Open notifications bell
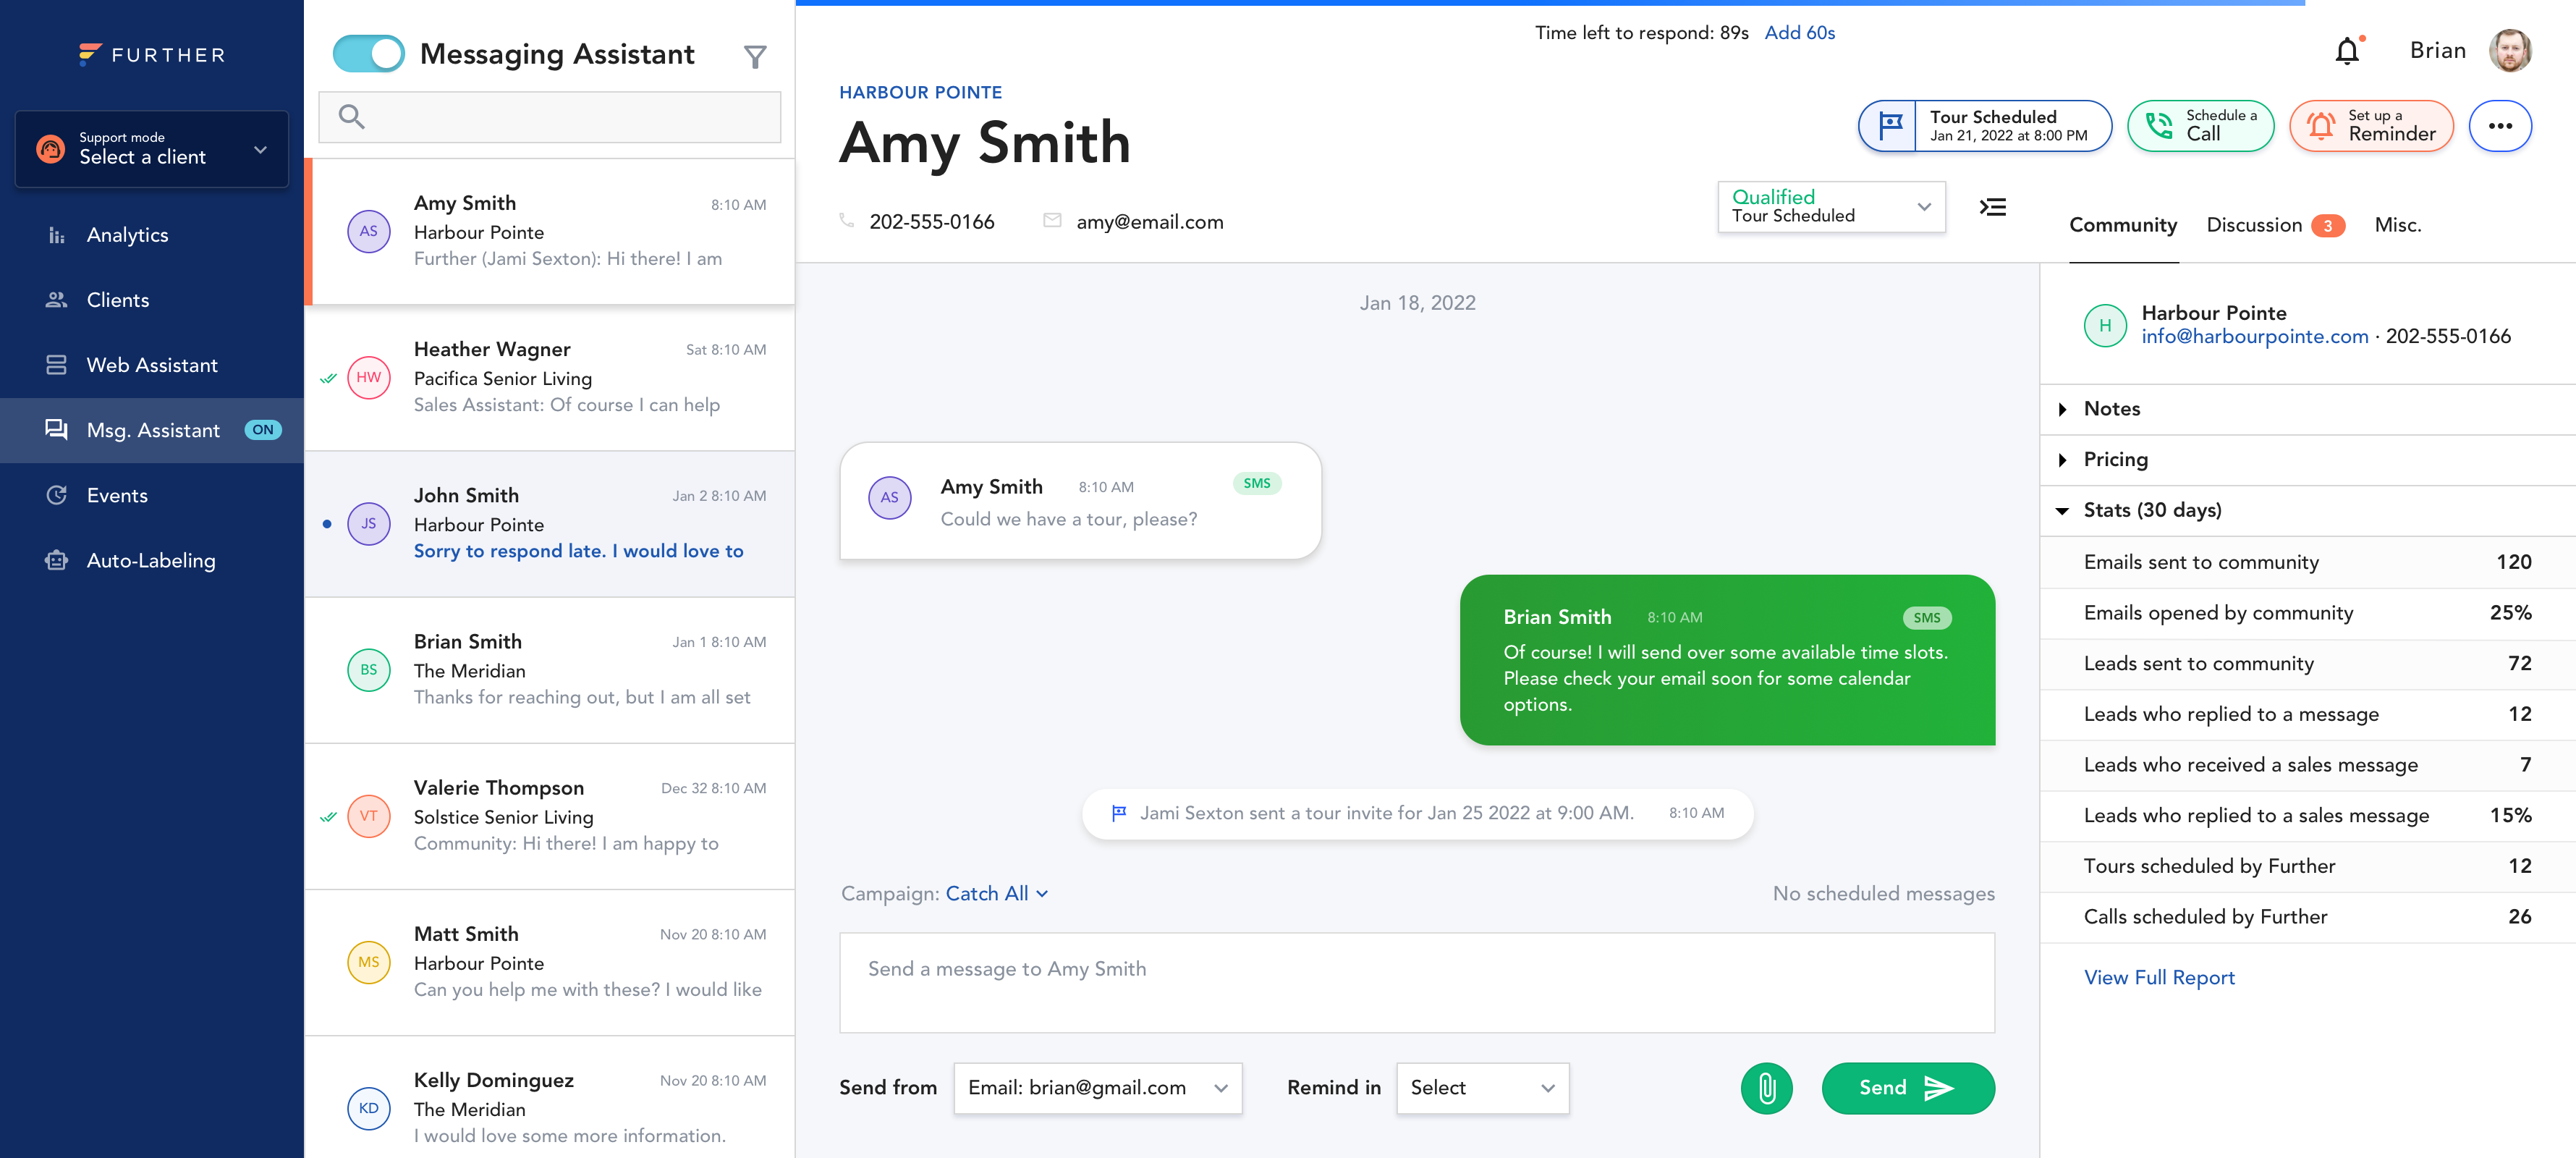This screenshot has width=2576, height=1158. pos(2347,50)
